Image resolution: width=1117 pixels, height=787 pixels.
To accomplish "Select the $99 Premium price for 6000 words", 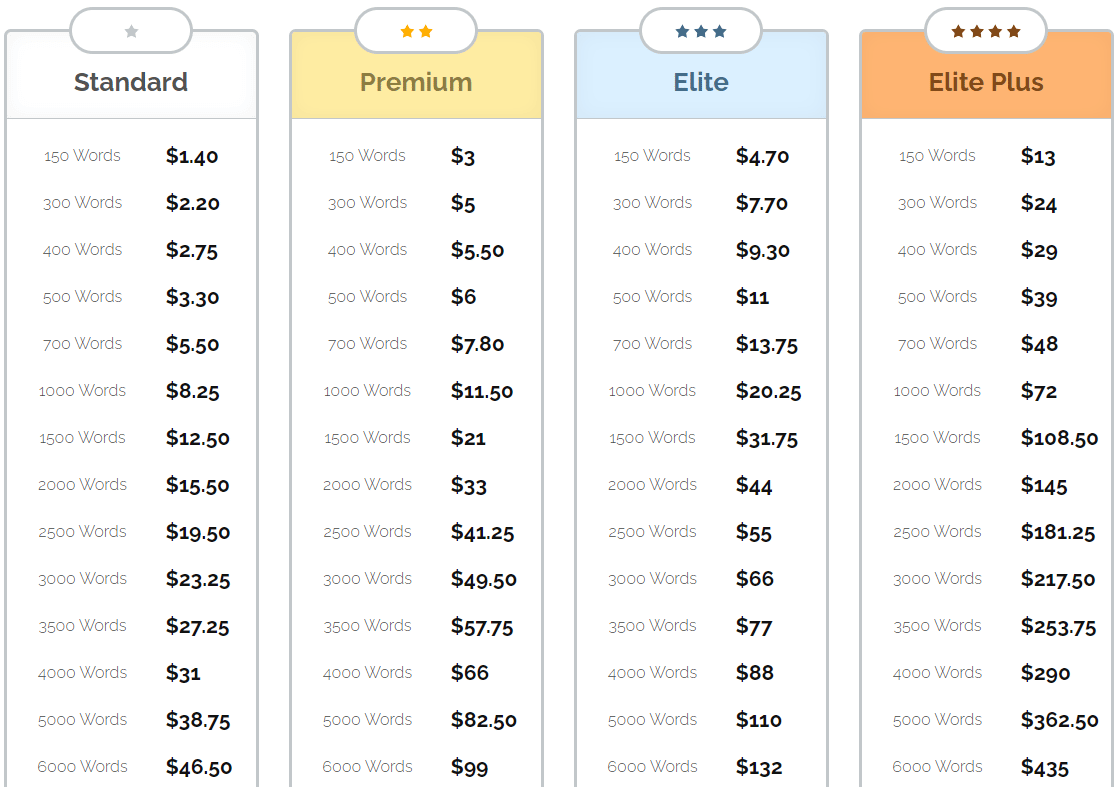I will coord(469,767).
